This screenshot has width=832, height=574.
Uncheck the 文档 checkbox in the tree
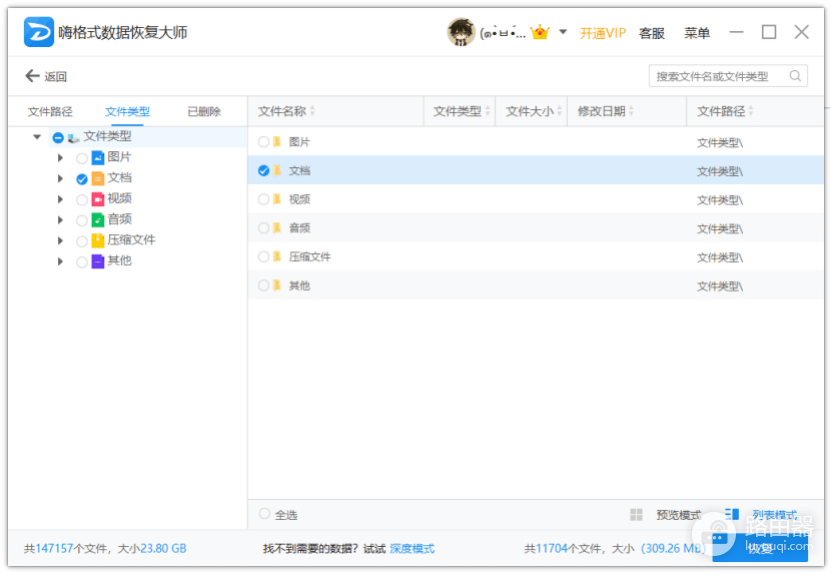(x=82, y=179)
